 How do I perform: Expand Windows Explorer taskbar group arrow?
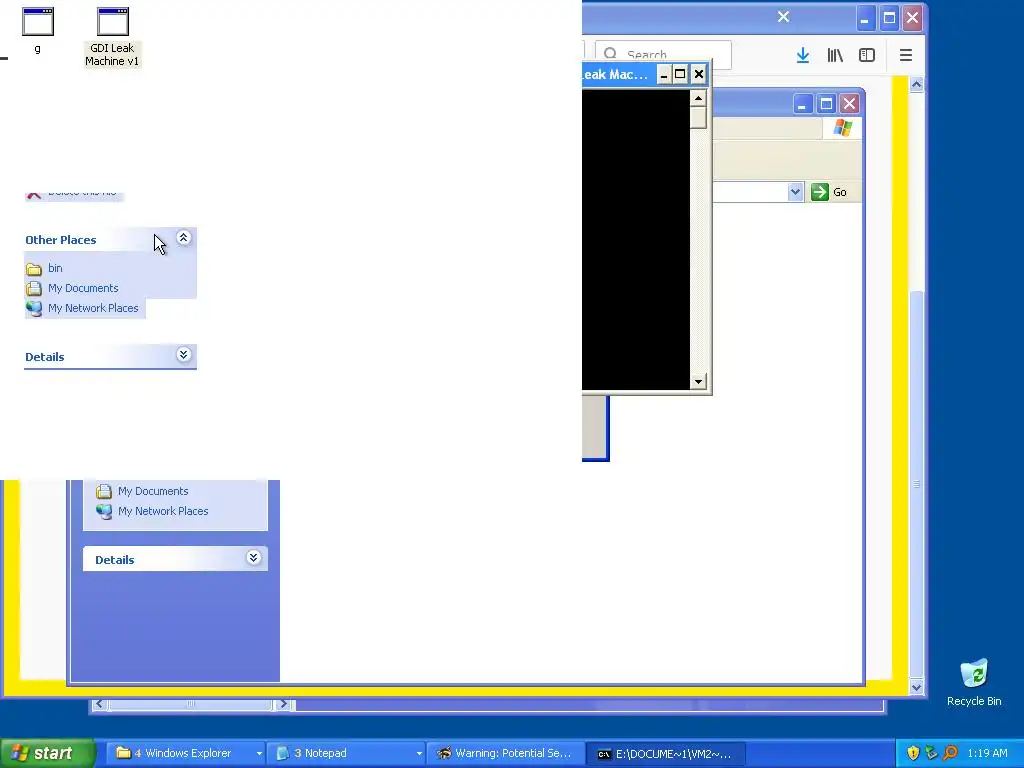pyautogui.click(x=259, y=754)
